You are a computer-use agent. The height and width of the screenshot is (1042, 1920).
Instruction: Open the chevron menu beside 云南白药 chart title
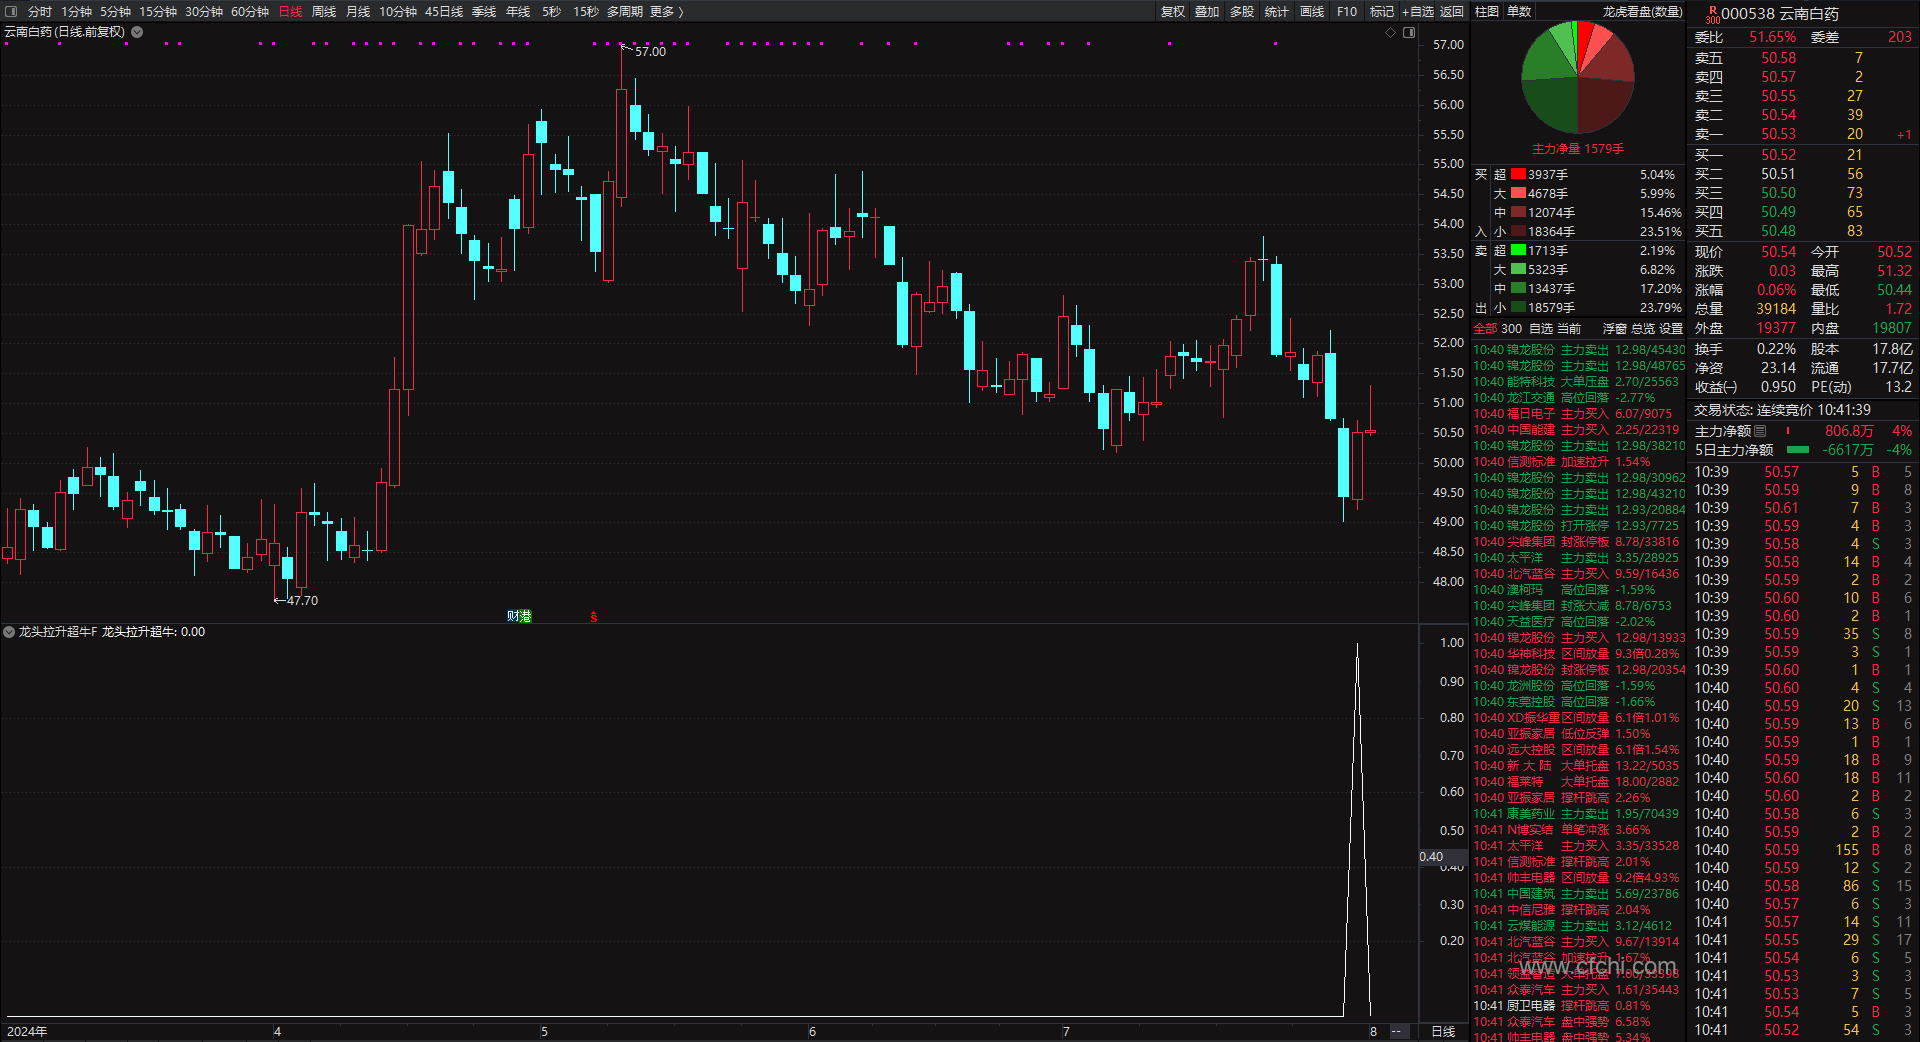click(137, 32)
